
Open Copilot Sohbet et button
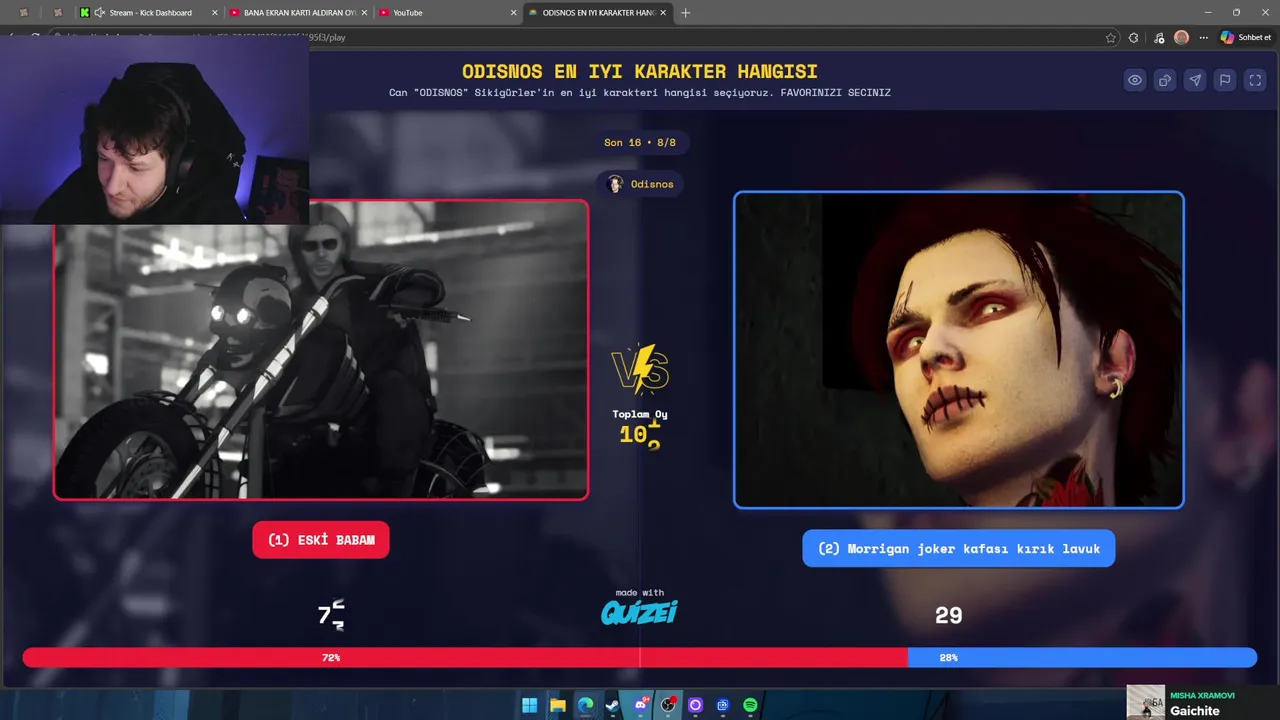tap(1246, 37)
